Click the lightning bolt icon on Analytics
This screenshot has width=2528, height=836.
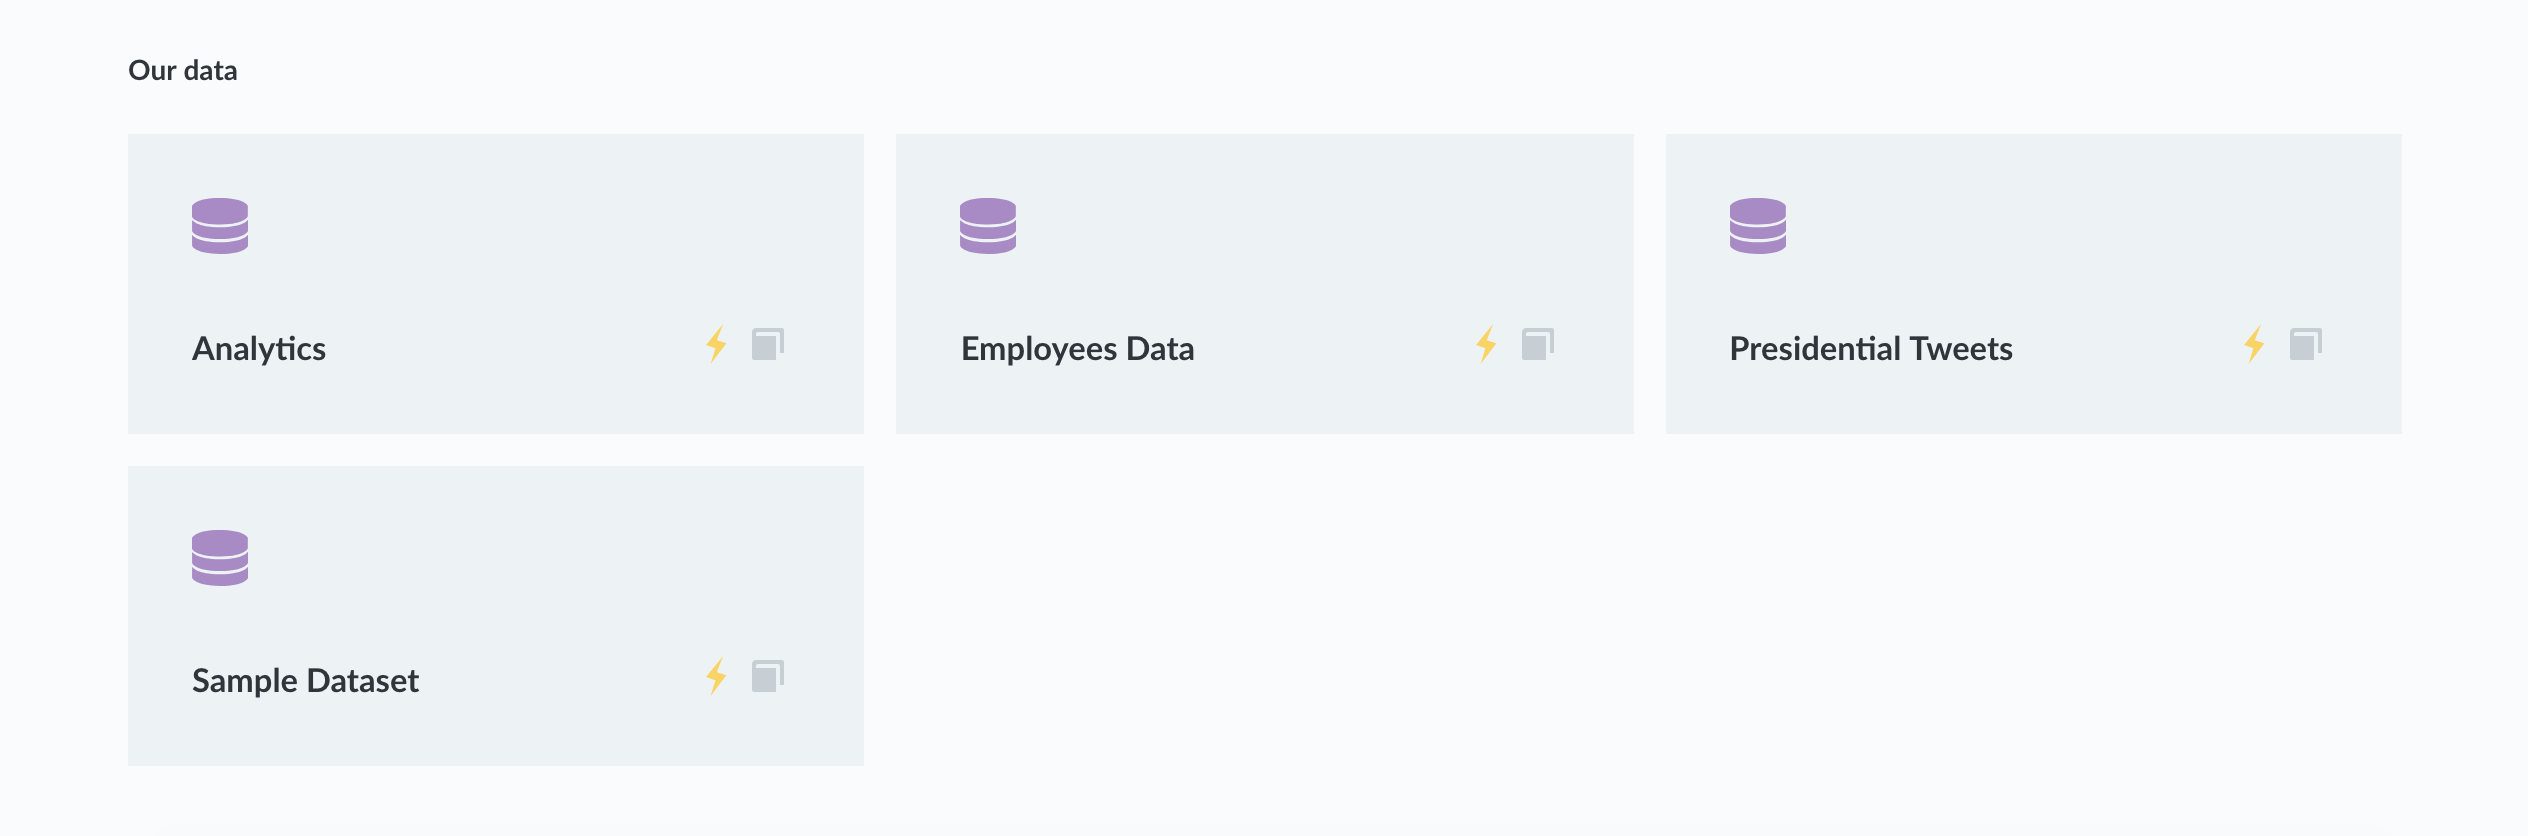pos(716,345)
